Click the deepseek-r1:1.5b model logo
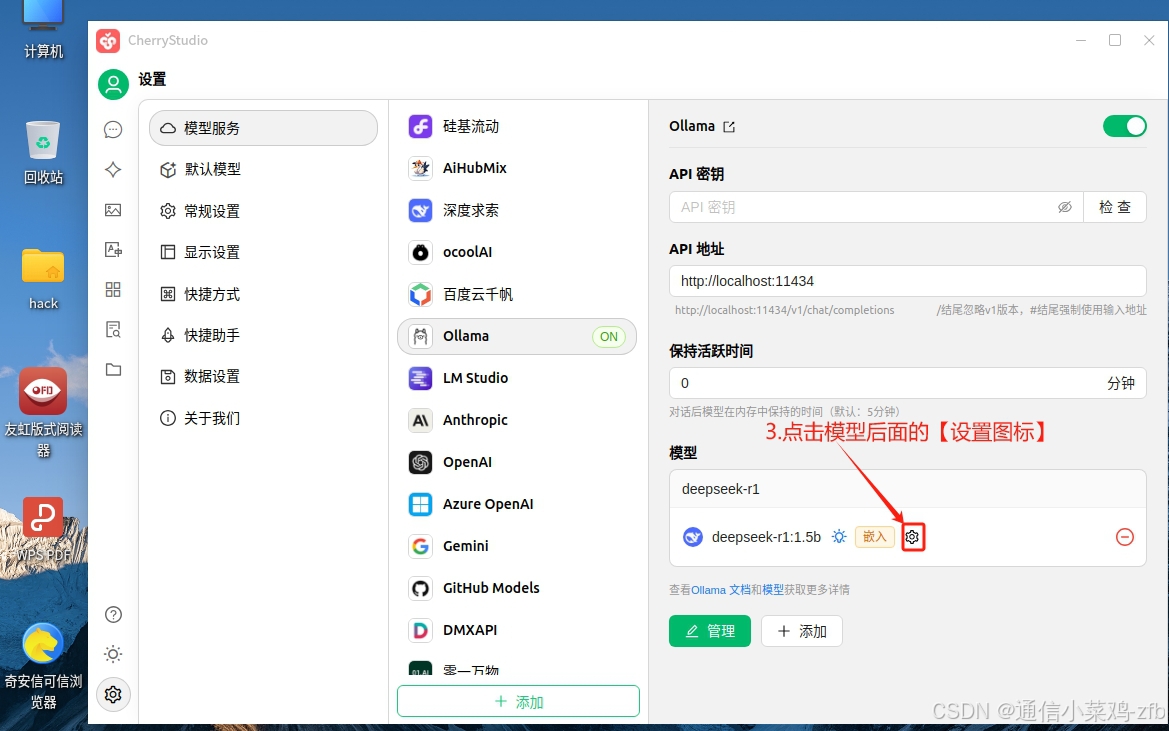Screen dimensions: 1169x731 coord(693,537)
